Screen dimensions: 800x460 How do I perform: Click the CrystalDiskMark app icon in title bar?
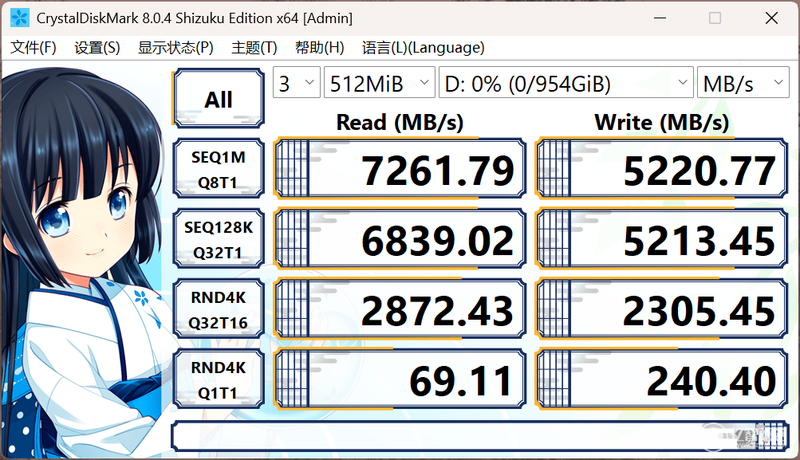[x=19, y=18]
